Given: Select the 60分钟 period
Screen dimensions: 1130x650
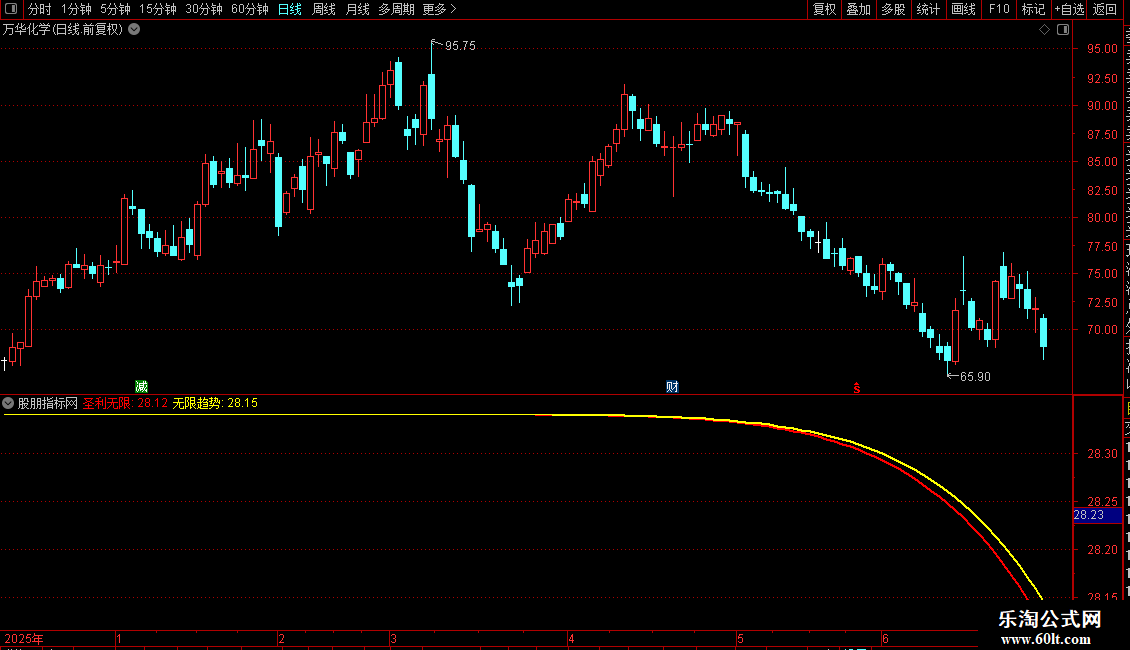Looking at the screenshot, I should coord(250,9).
